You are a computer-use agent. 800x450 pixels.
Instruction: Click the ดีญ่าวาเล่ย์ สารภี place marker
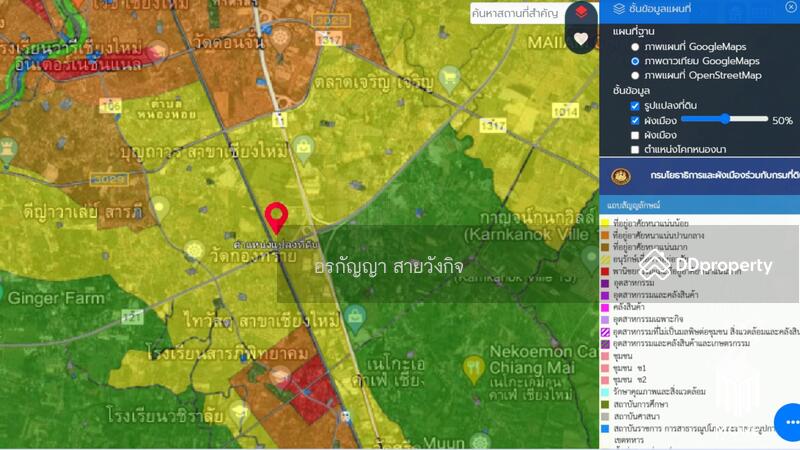coord(159,209)
